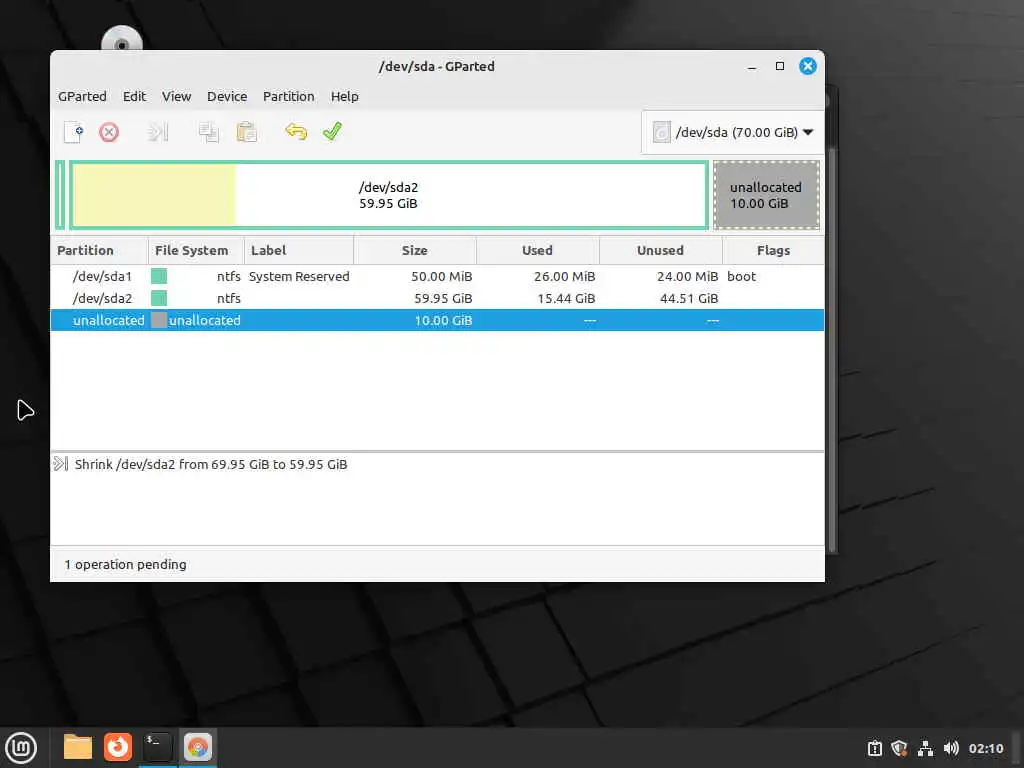
Task: Open the View menu
Action: [x=176, y=97]
